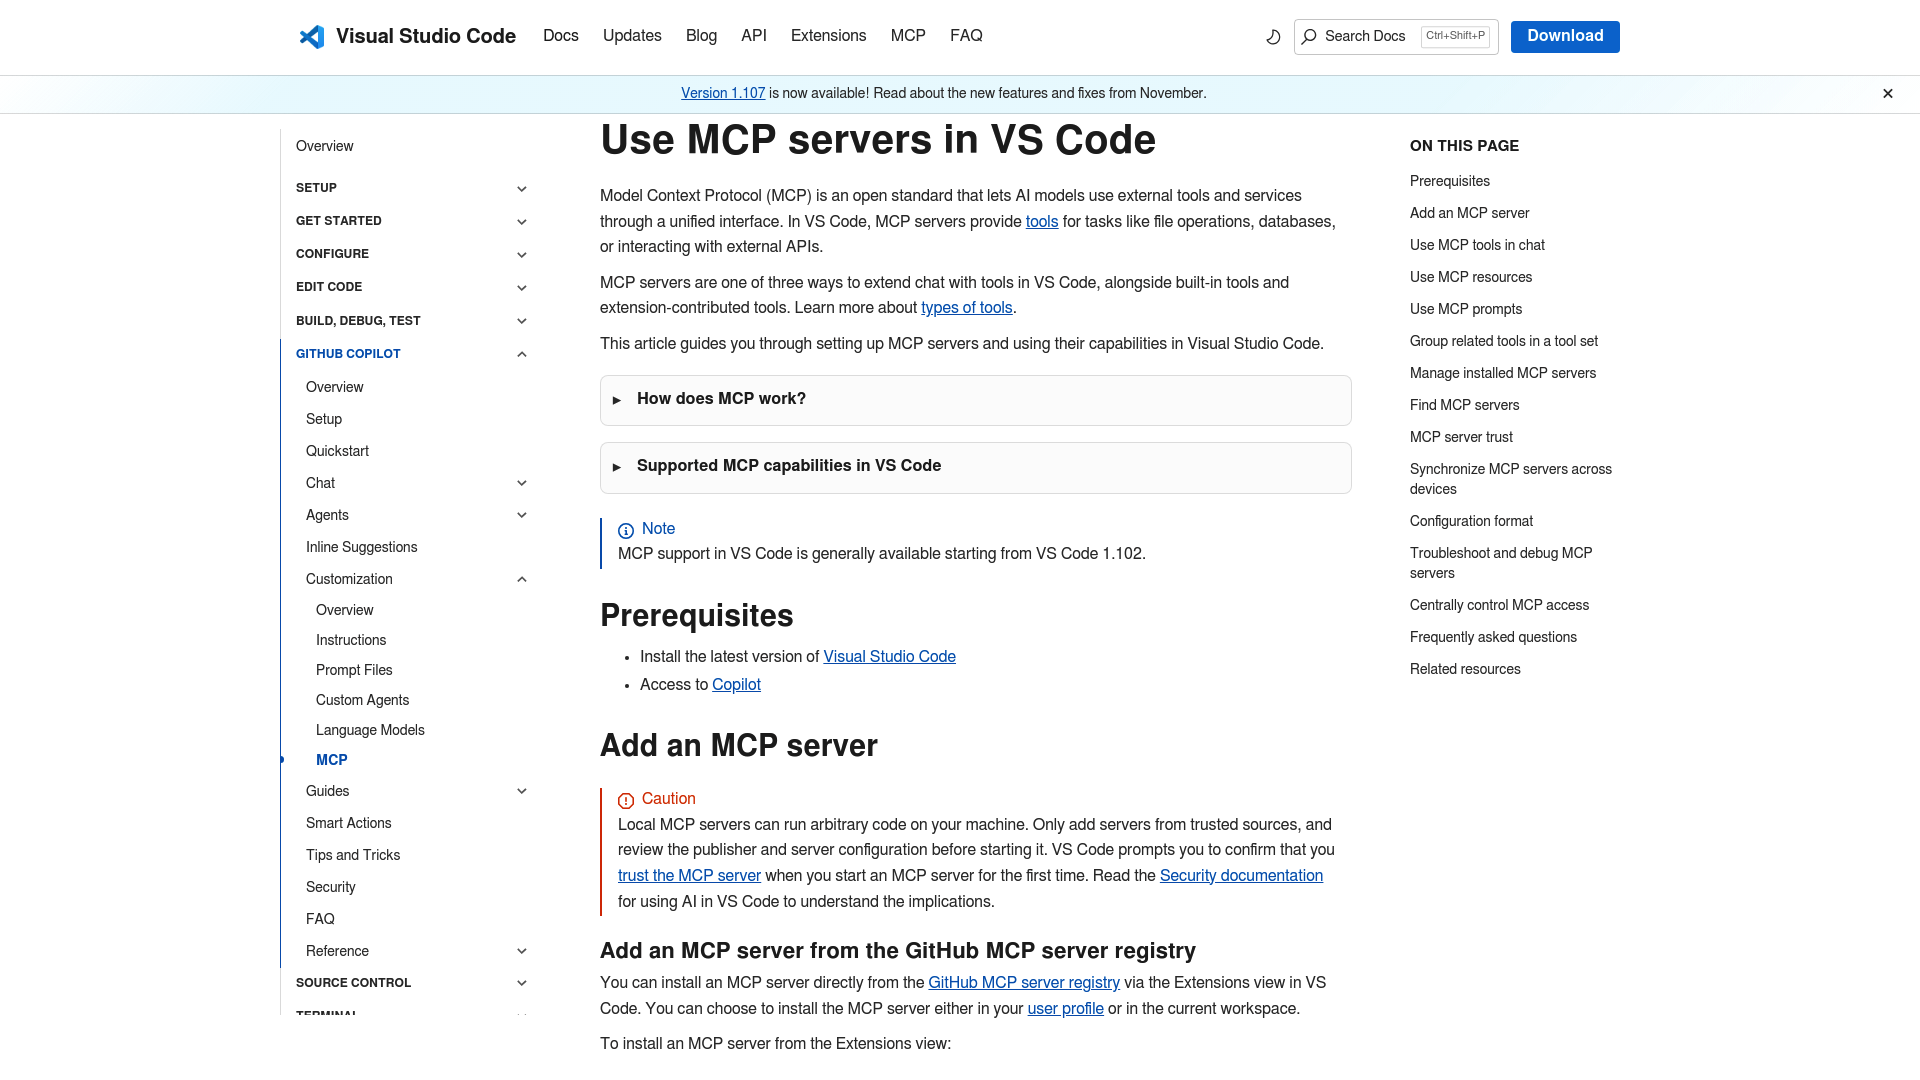Expand the Agents submenu chevron
Screen dimensions: 1920x1080
[521, 515]
